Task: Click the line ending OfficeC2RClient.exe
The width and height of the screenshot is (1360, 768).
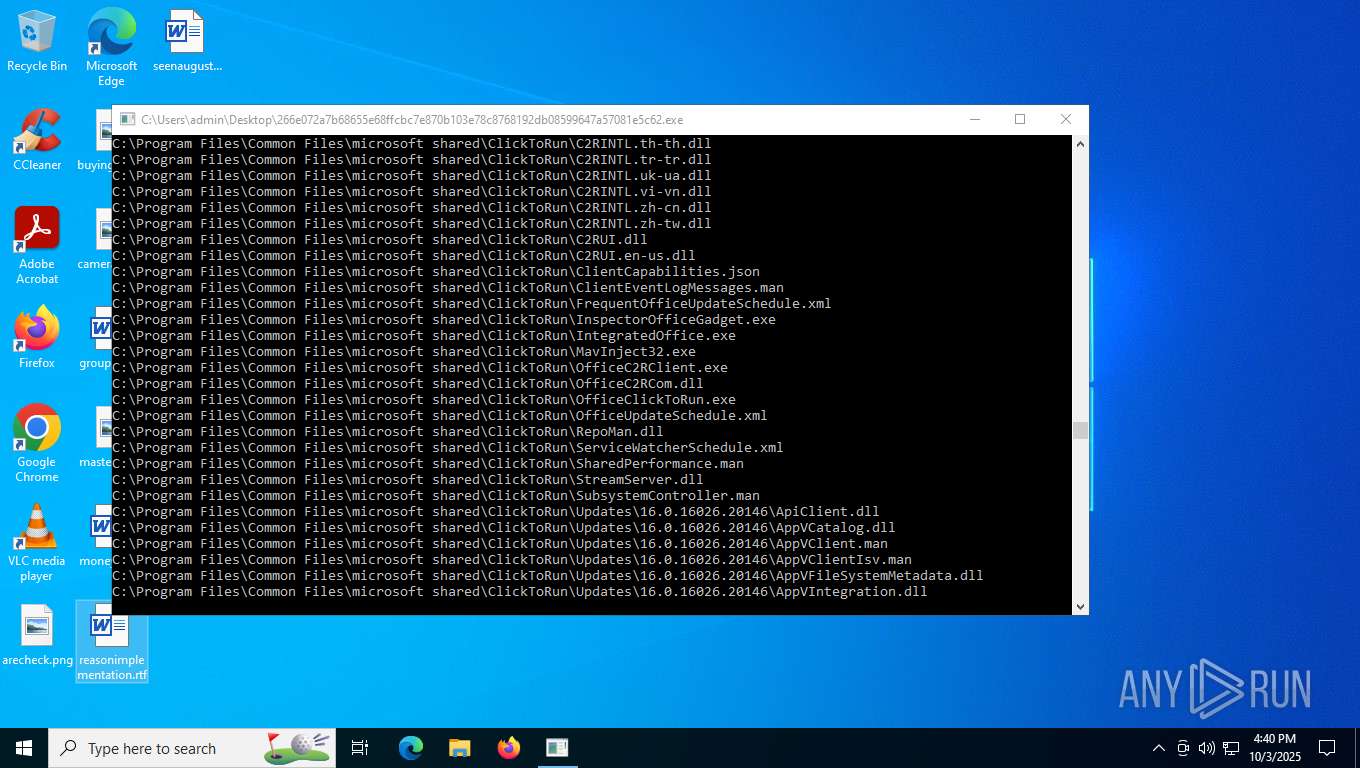Action: point(420,368)
